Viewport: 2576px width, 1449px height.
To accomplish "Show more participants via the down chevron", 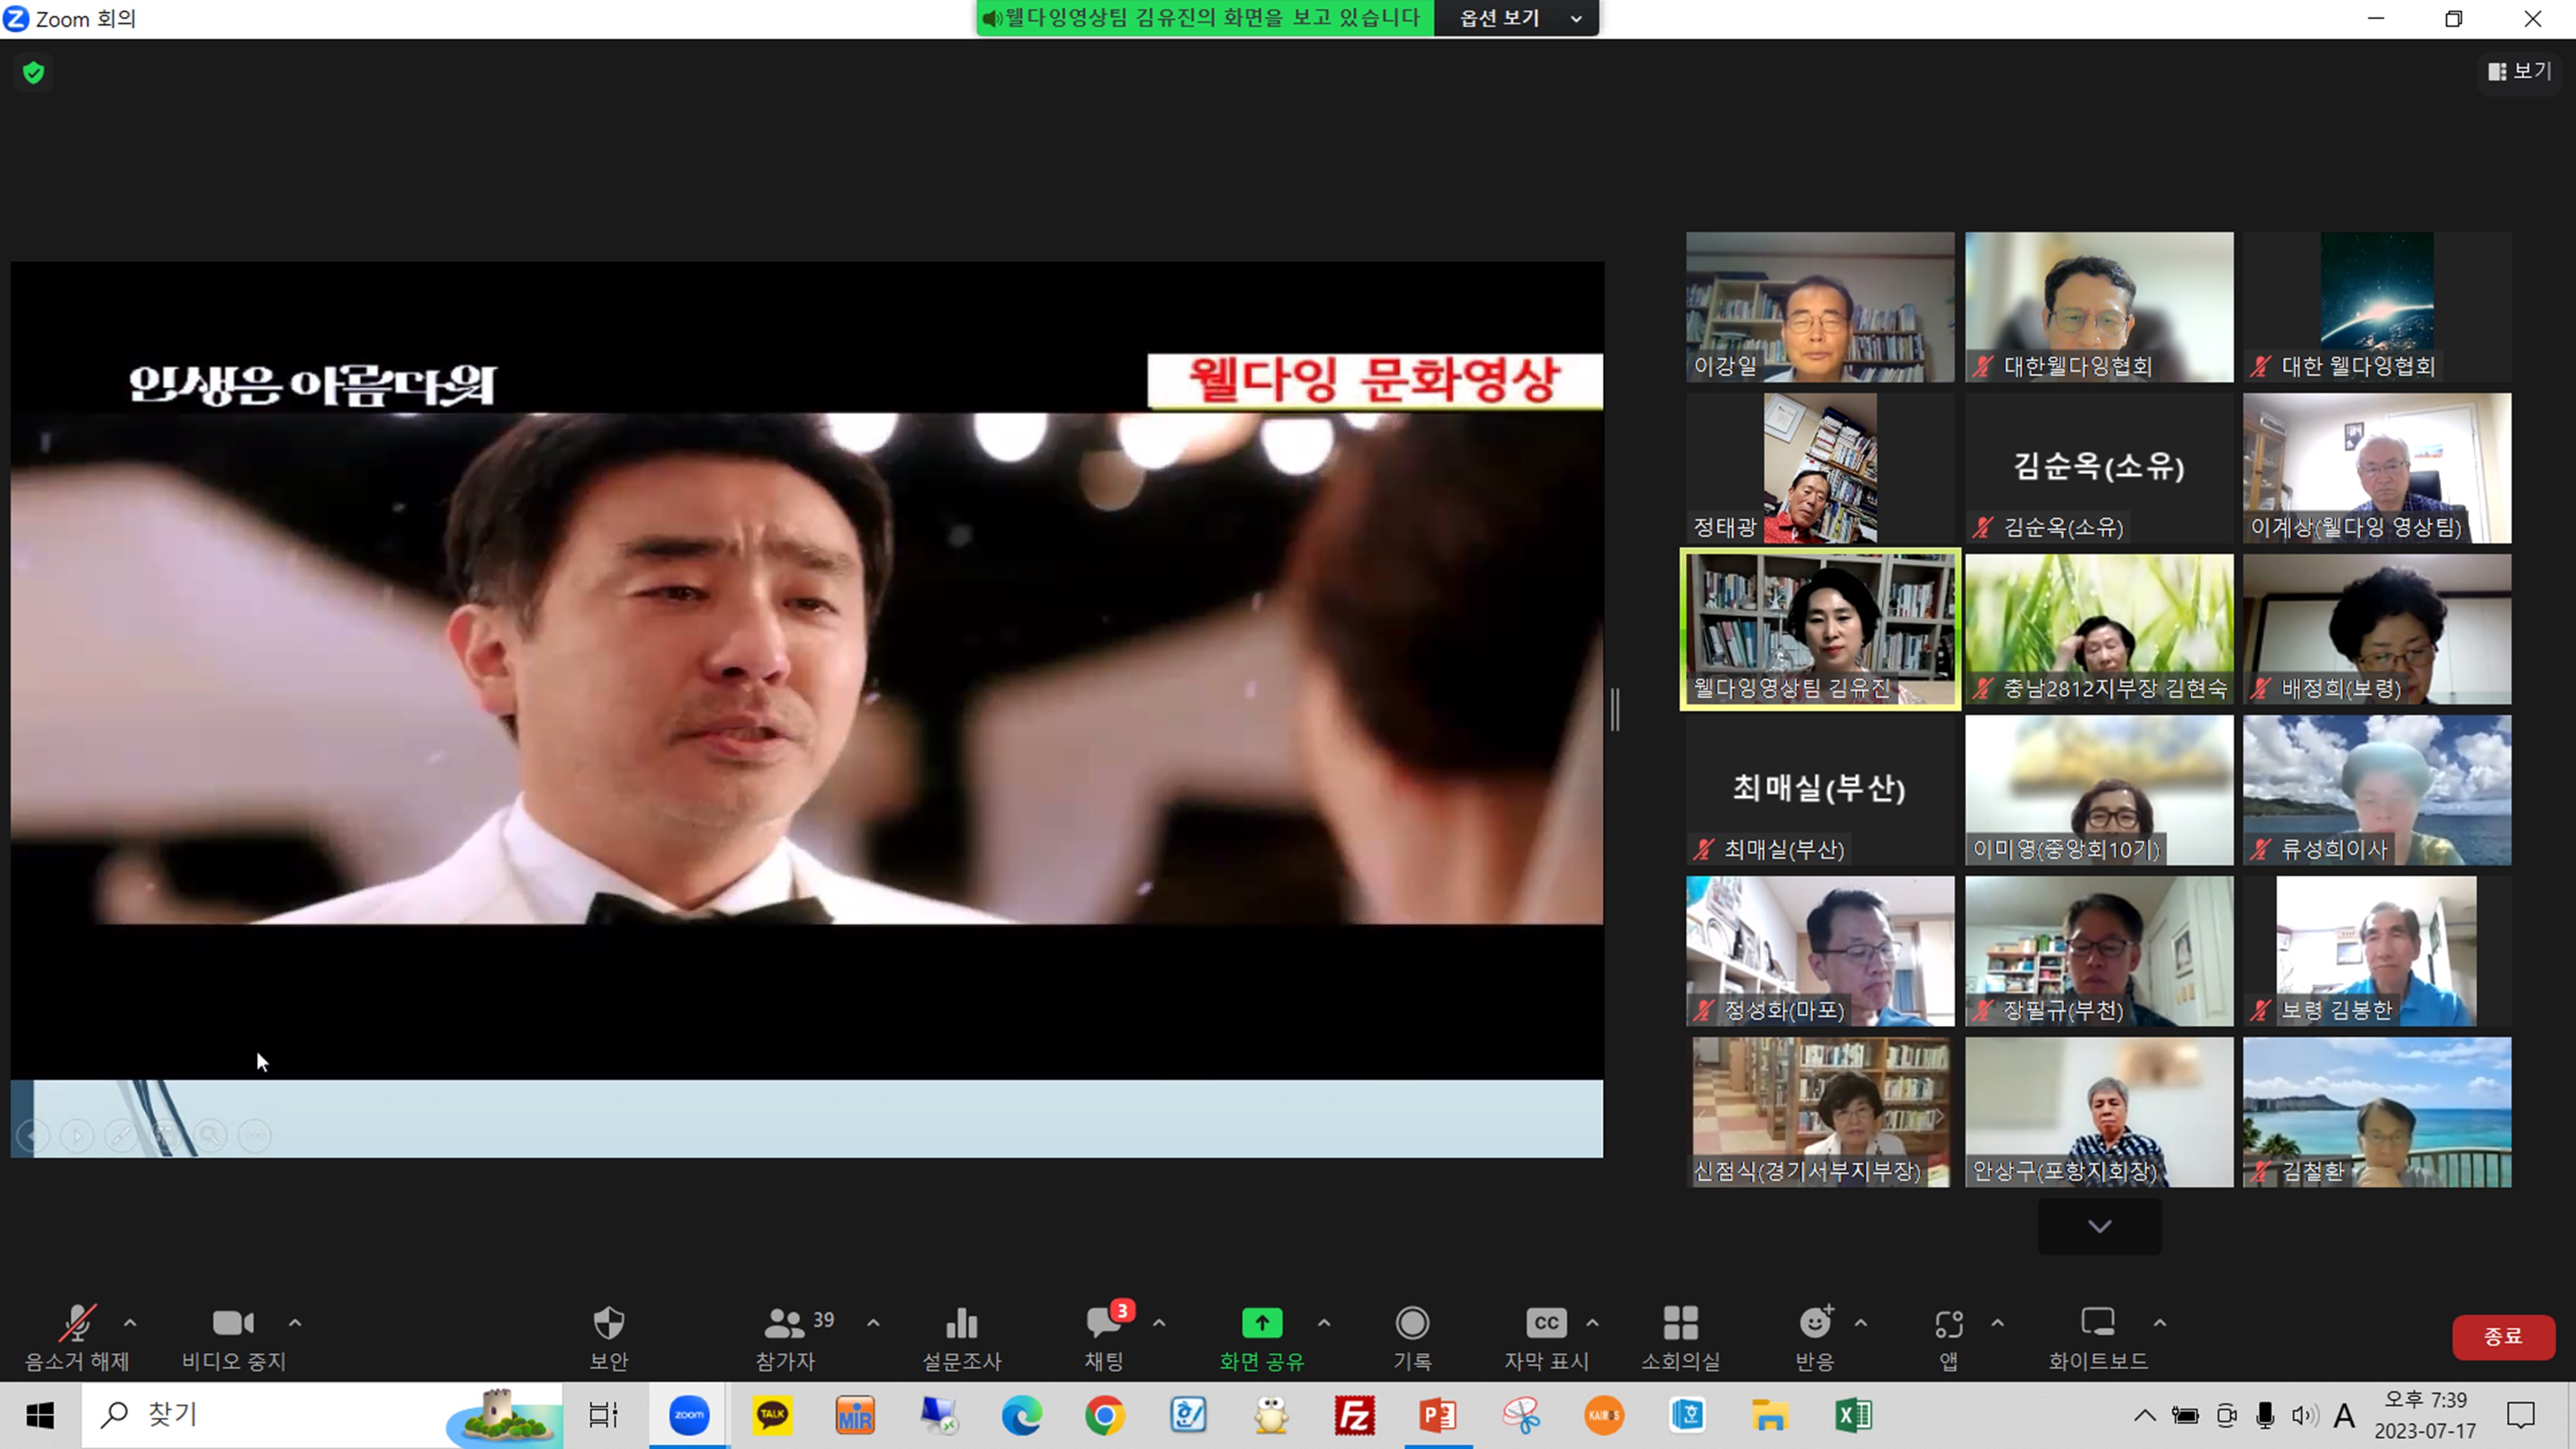I will pyautogui.click(x=2099, y=1226).
